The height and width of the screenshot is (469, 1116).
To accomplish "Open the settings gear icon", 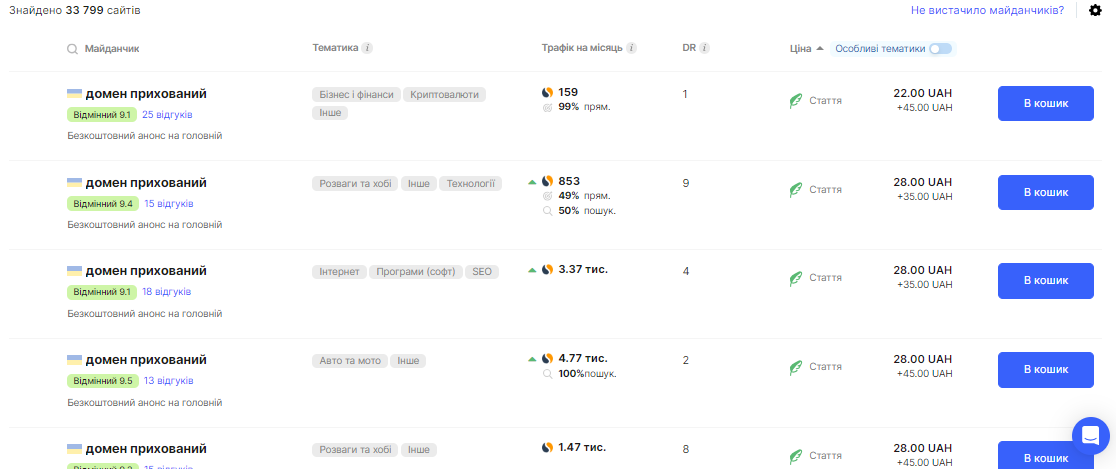I will 1095,11.
